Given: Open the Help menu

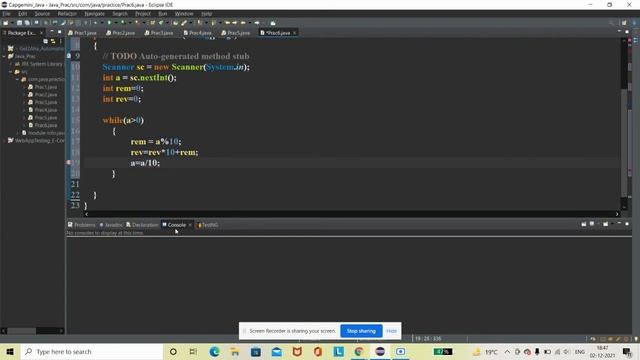Looking at the screenshot, I should (207, 14).
